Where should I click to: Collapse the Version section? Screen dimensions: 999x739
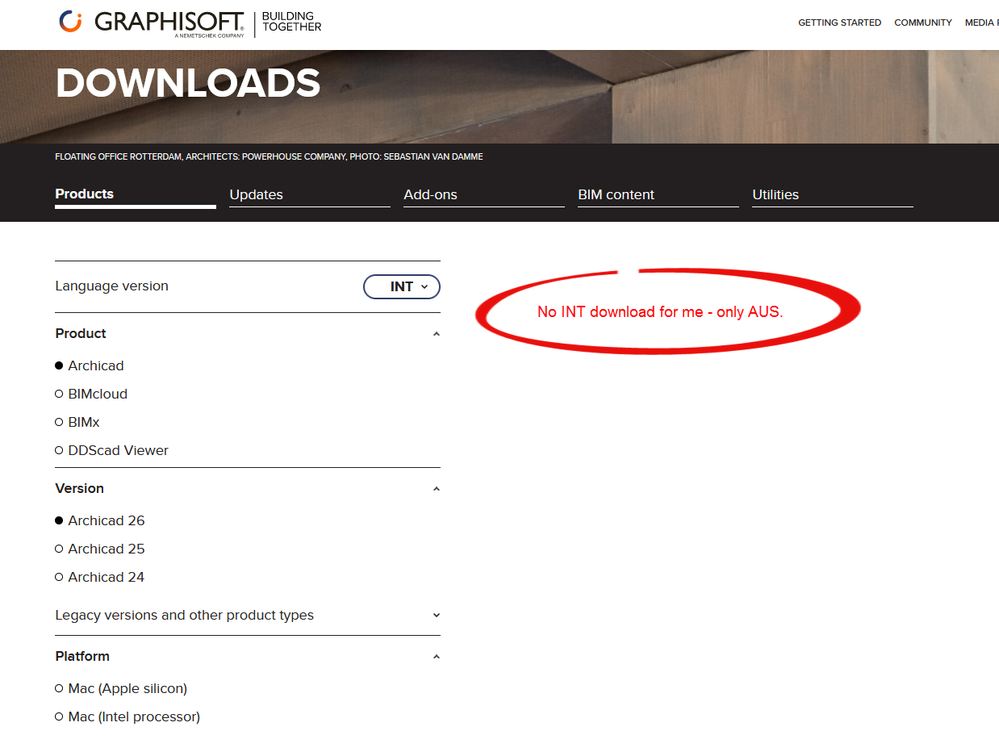pyautogui.click(x=247, y=489)
